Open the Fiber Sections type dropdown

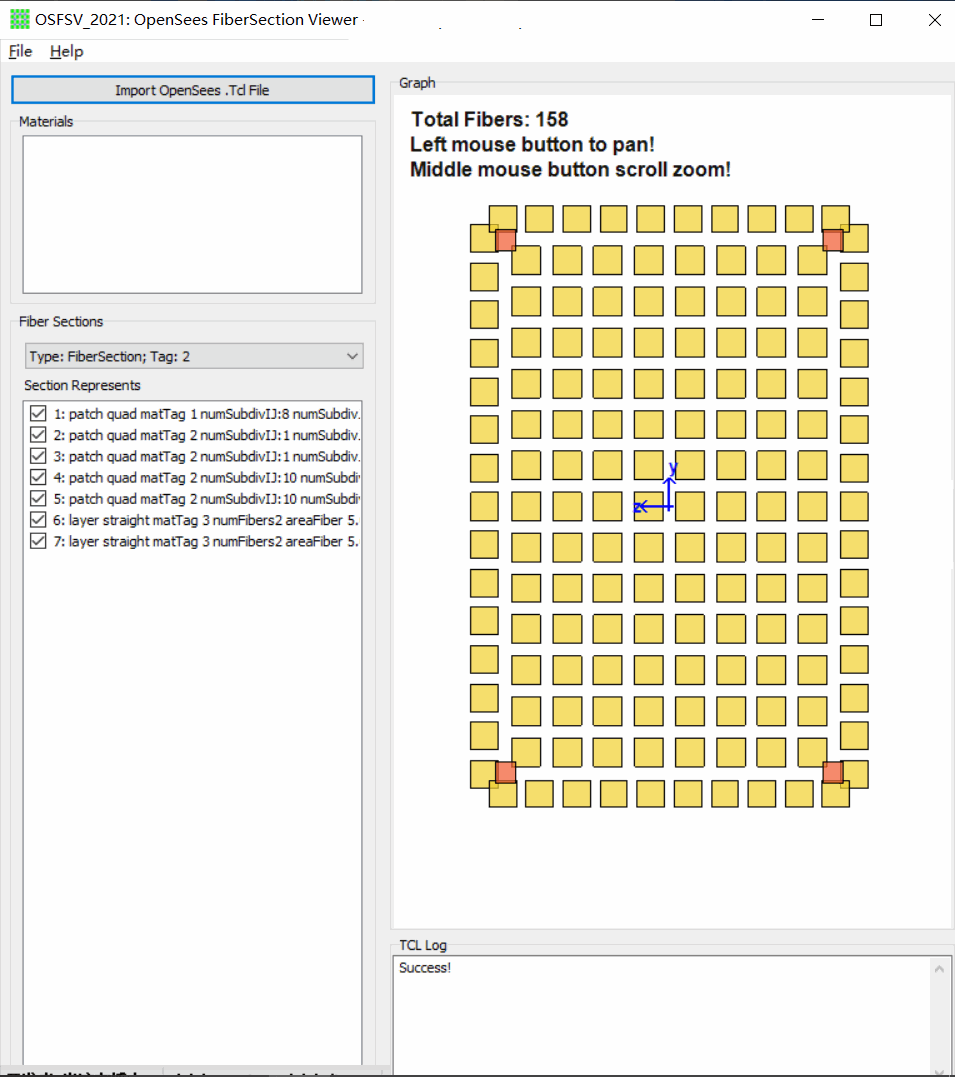(x=351, y=356)
